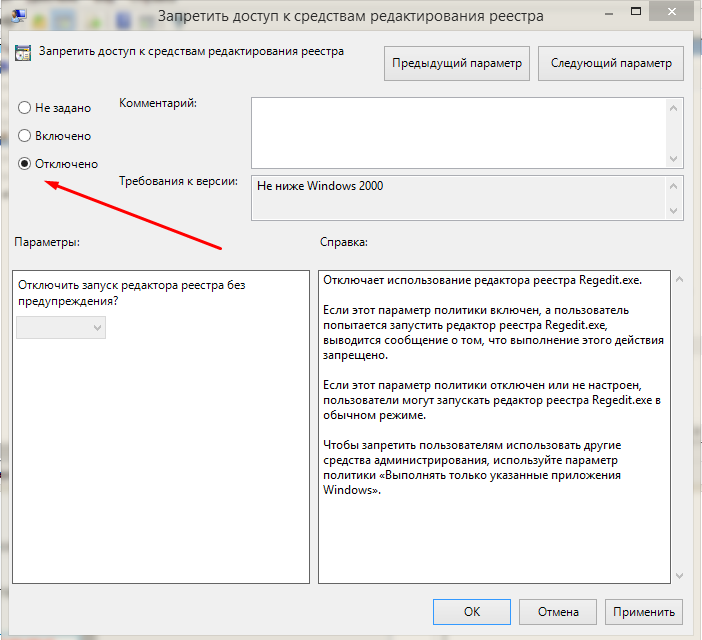This screenshot has height=640, width=702.
Task: Go to 'Следующий параметр'
Action: [610, 63]
